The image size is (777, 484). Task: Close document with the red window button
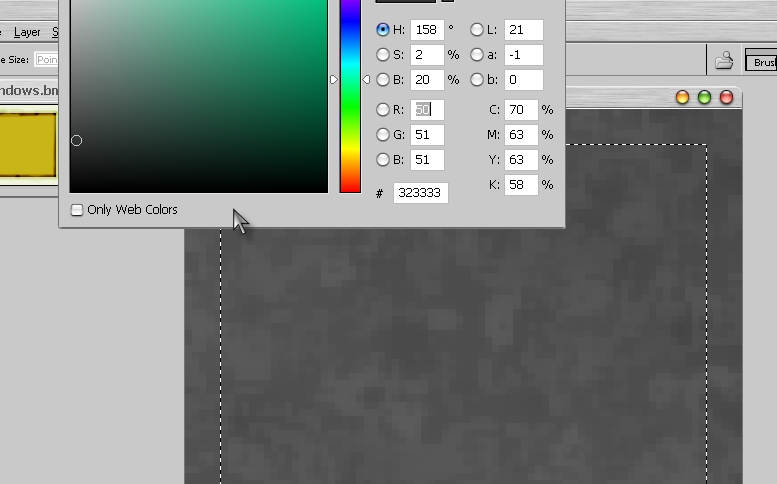coord(726,97)
